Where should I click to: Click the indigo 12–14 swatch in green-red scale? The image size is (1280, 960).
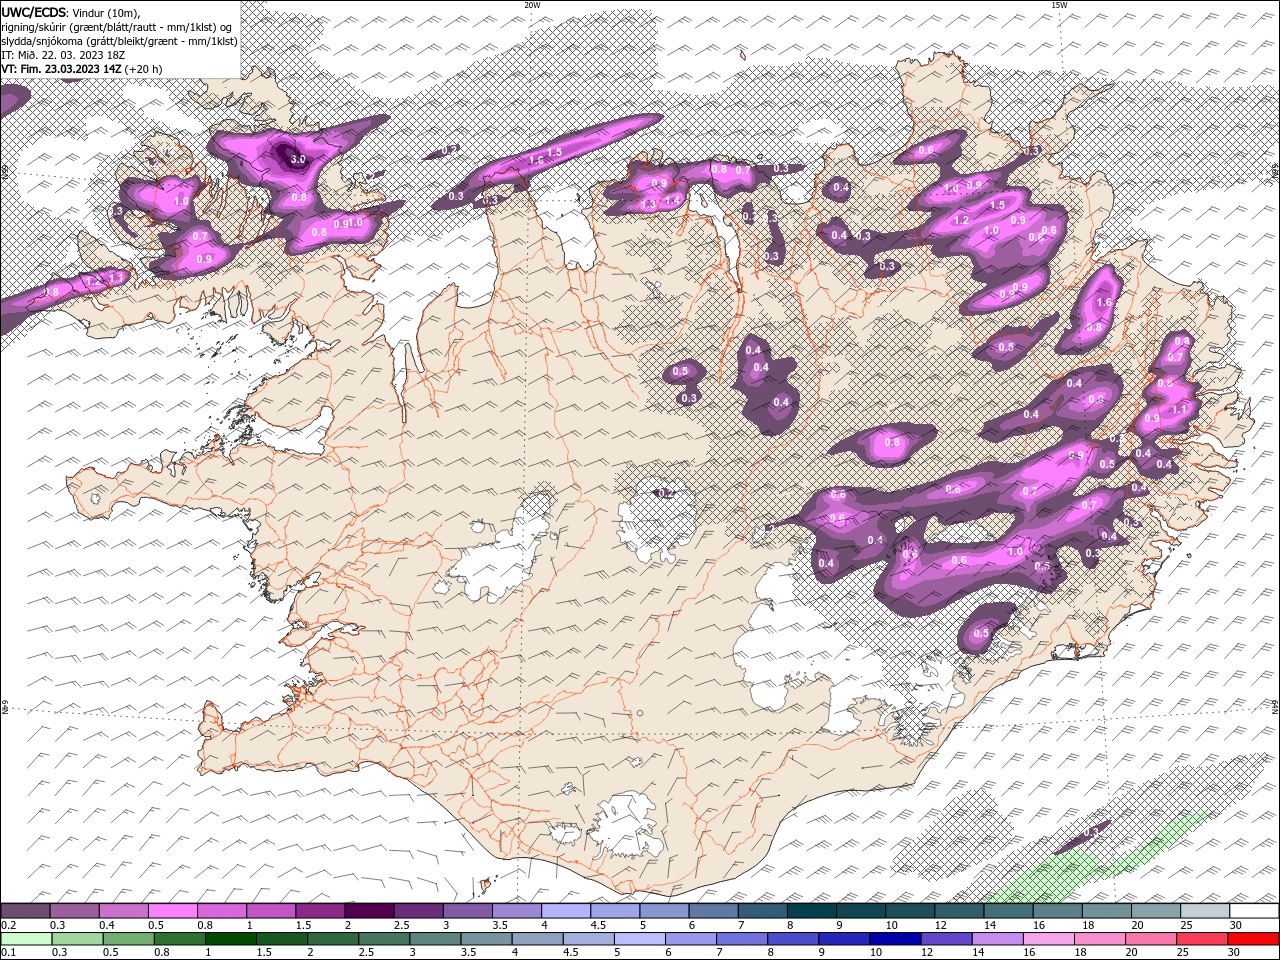click(946, 939)
